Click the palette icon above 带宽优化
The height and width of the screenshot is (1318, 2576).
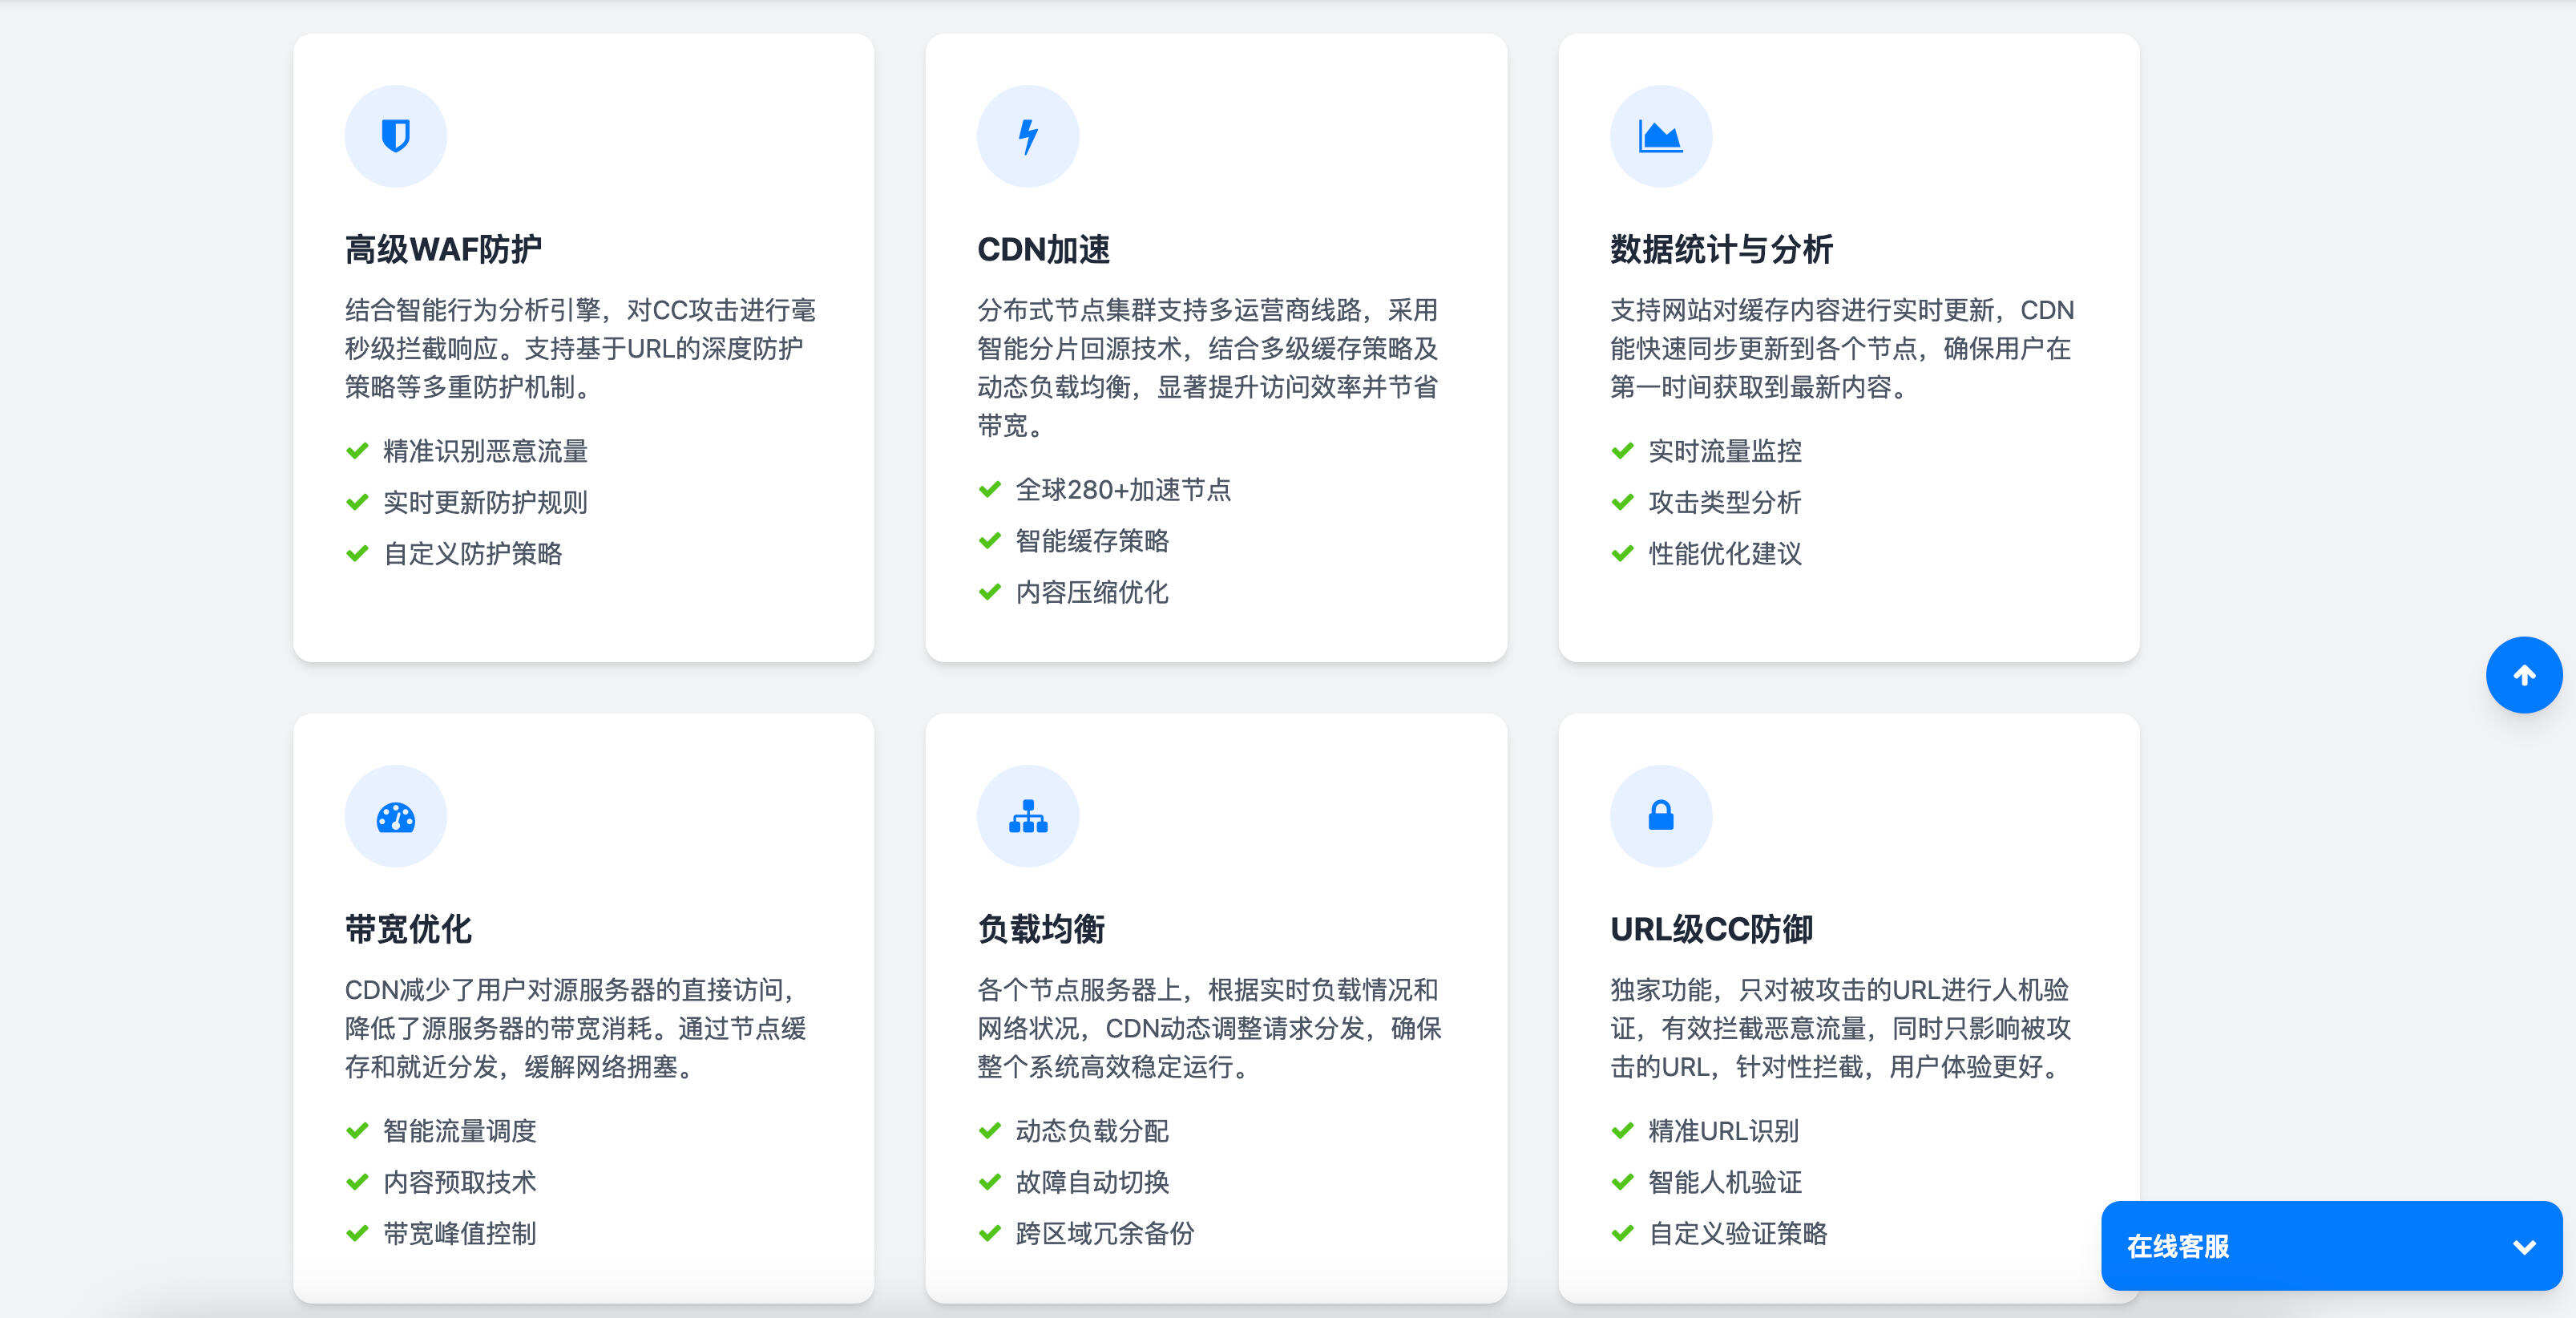click(x=395, y=816)
